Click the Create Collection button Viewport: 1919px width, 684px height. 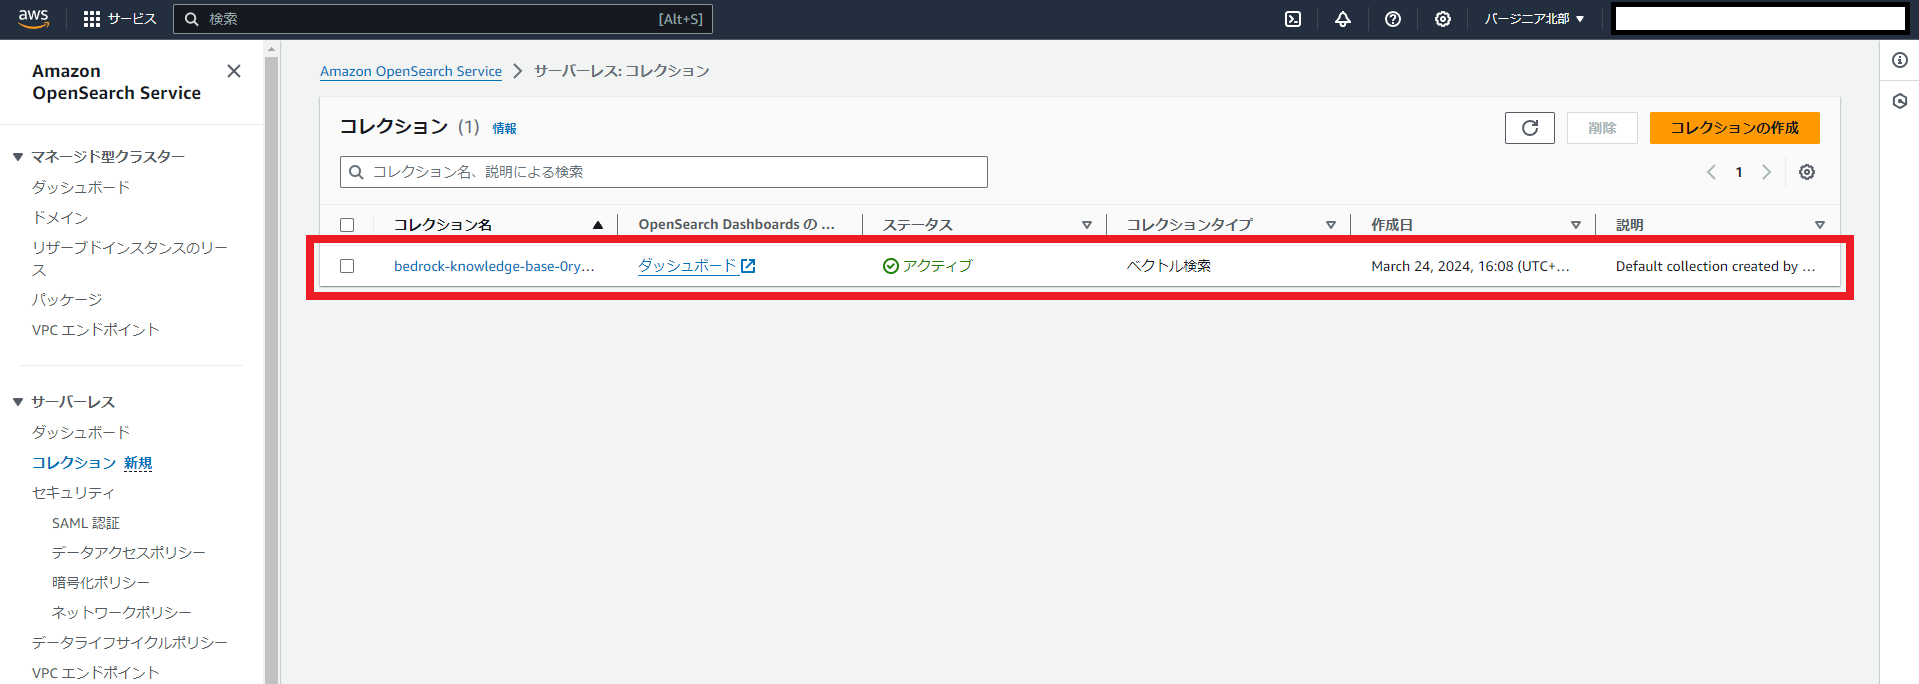pos(1735,128)
